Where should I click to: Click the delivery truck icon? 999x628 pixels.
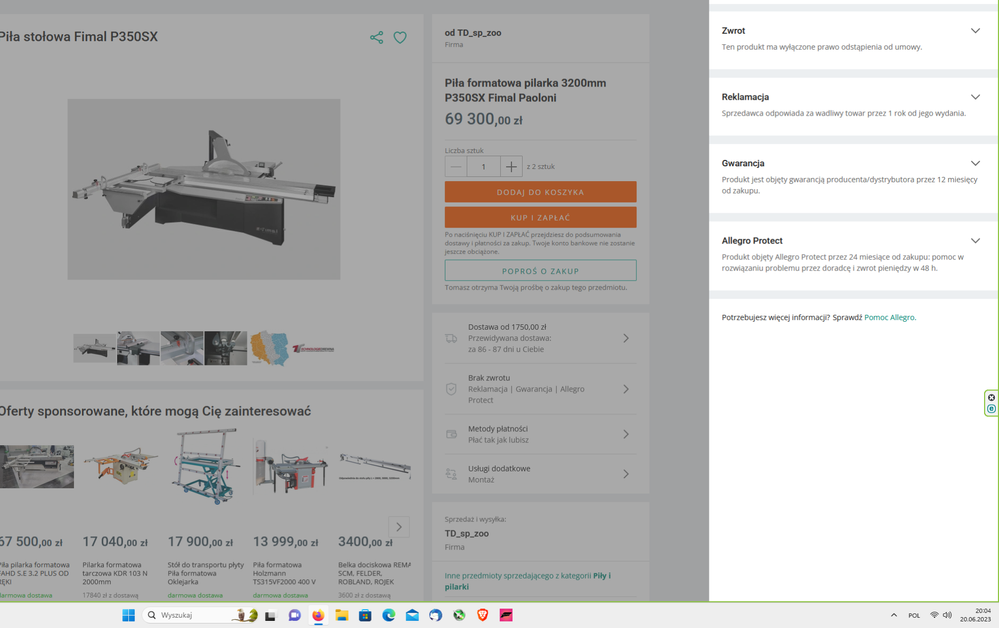point(451,338)
